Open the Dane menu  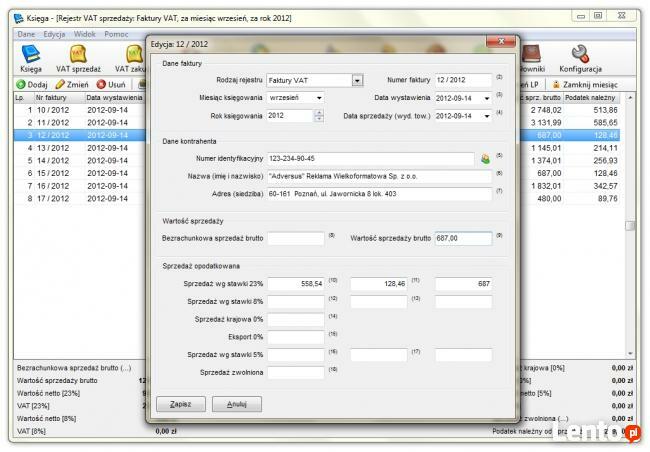[x=26, y=34]
